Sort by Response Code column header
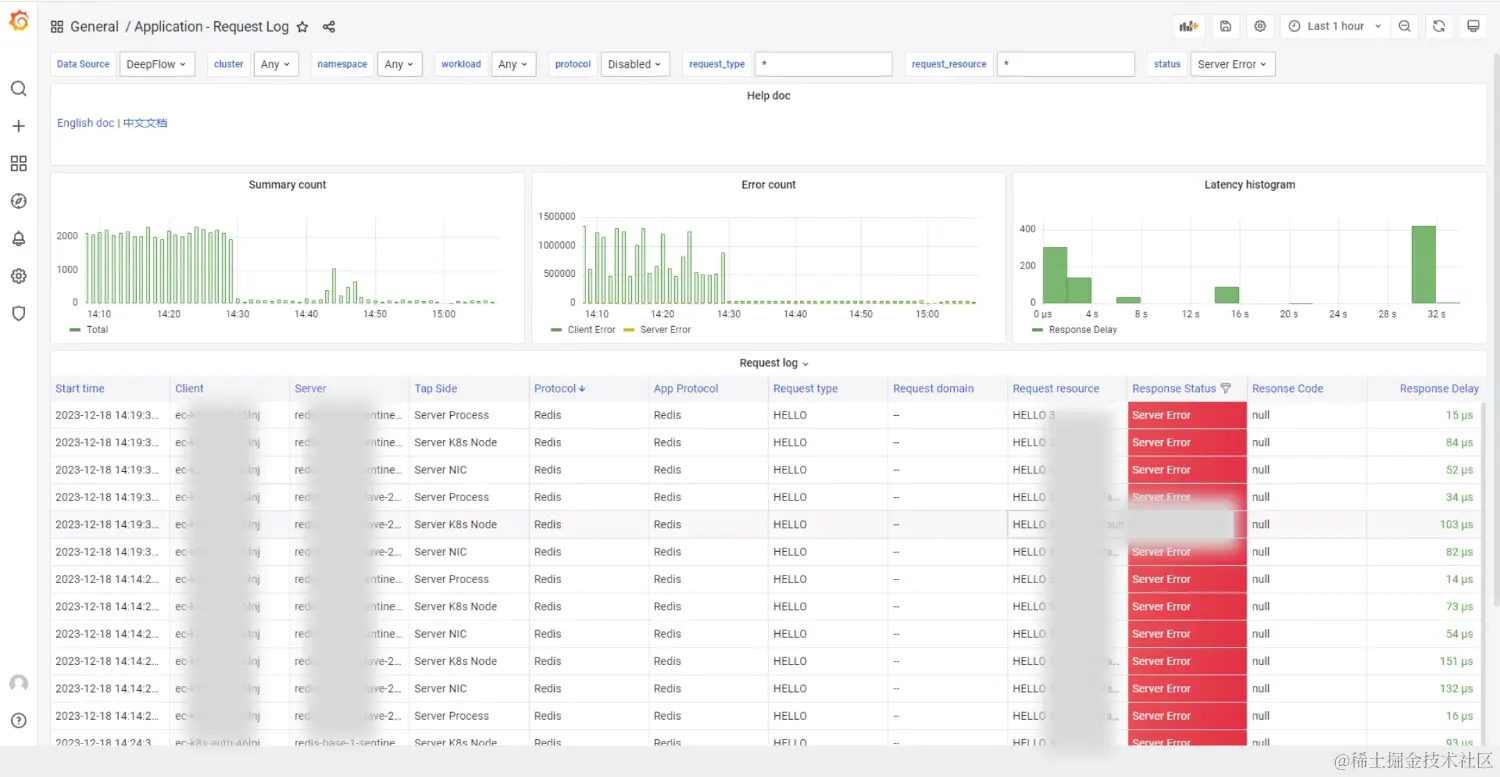Image resolution: width=1500 pixels, height=777 pixels. coord(1288,389)
